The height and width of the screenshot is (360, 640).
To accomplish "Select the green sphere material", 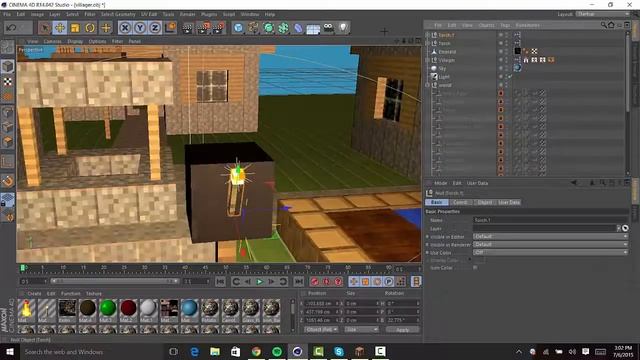I will pos(108,309).
